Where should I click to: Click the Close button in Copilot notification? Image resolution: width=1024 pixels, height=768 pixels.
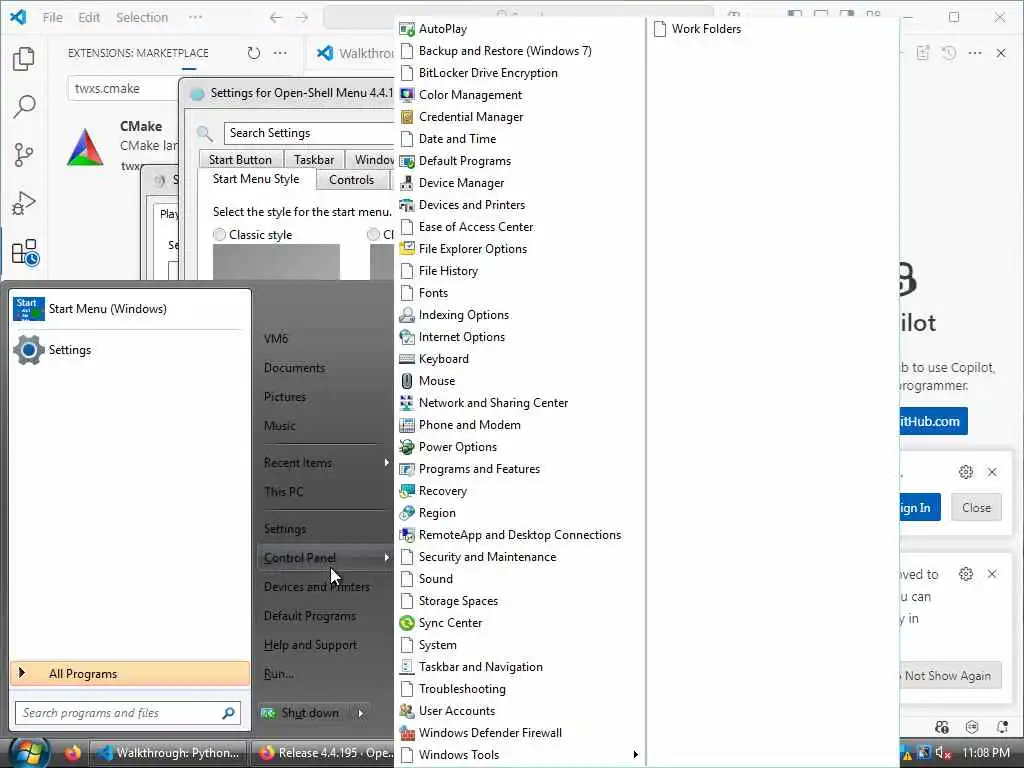click(976, 507)
